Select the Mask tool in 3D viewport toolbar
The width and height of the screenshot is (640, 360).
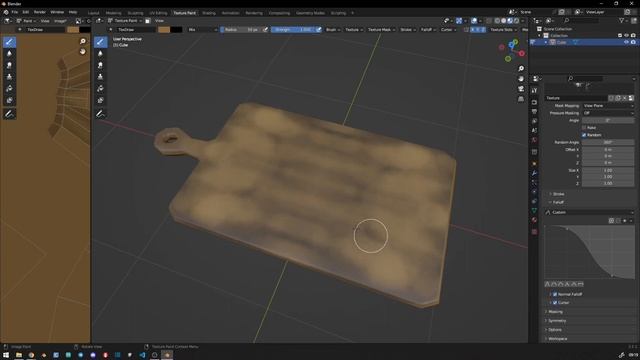coord(100,100)
